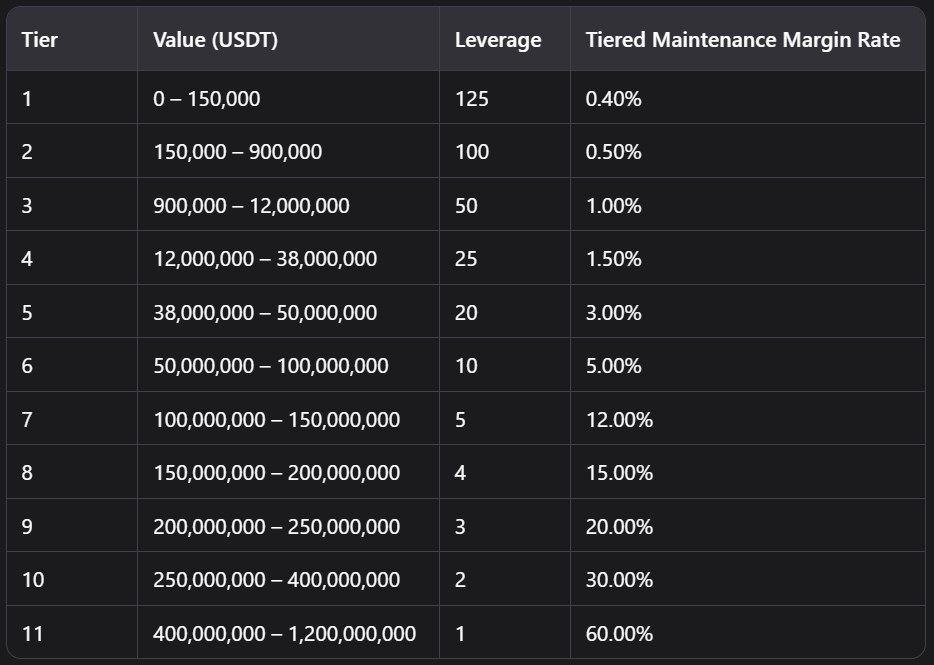Click the 150,000 – 900,000 value cell
The width and height of the screenshot is (934, 665).
pyautogui.click(x=237, y=152)
